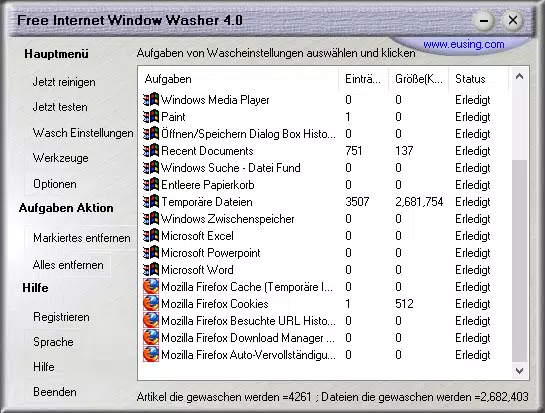Image resolution: width=545 pixels, height=413 pixels.
Task: Select the Entleere Papierkorb task text
Action: pyautogui.click(x=208, y=185)
